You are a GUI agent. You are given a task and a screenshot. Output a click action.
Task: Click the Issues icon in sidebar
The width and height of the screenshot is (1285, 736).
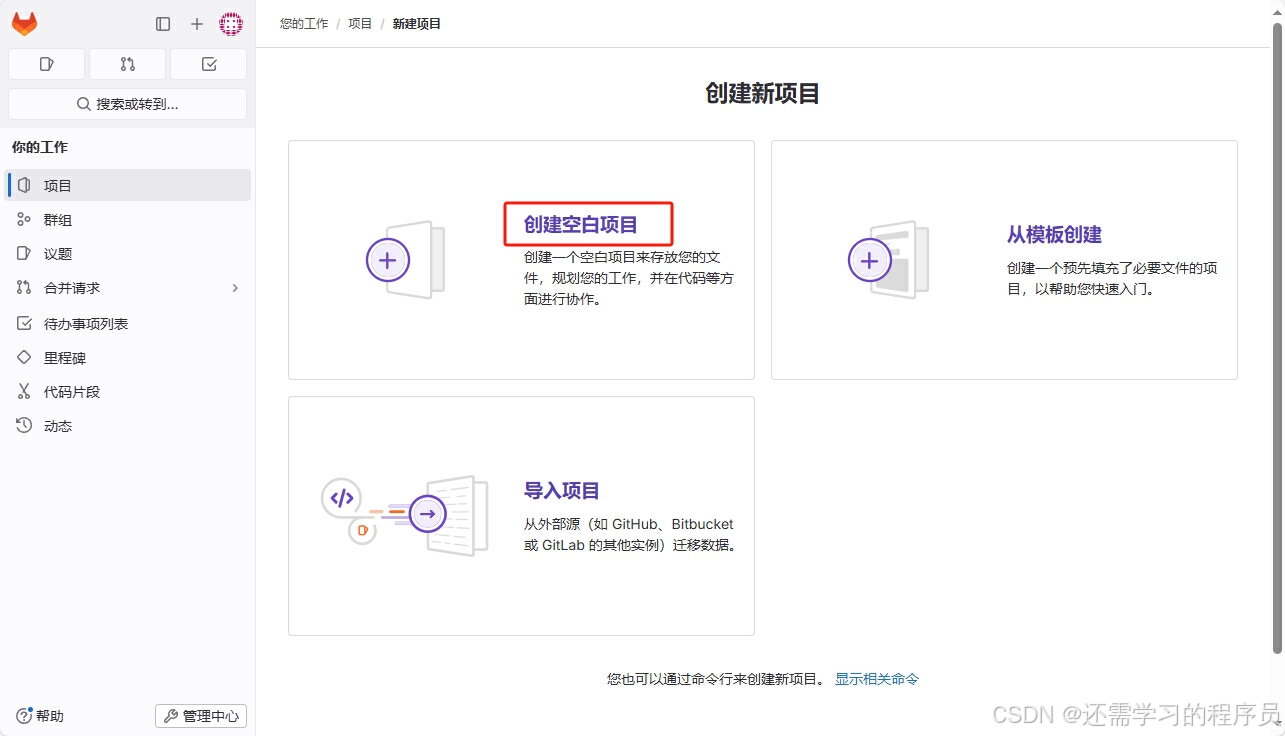click(24, 253)
